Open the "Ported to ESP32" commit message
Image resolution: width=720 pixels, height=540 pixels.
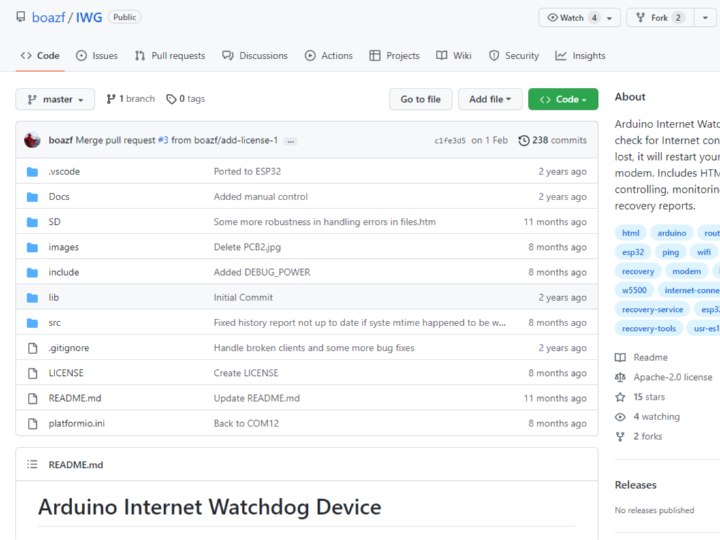247,172
